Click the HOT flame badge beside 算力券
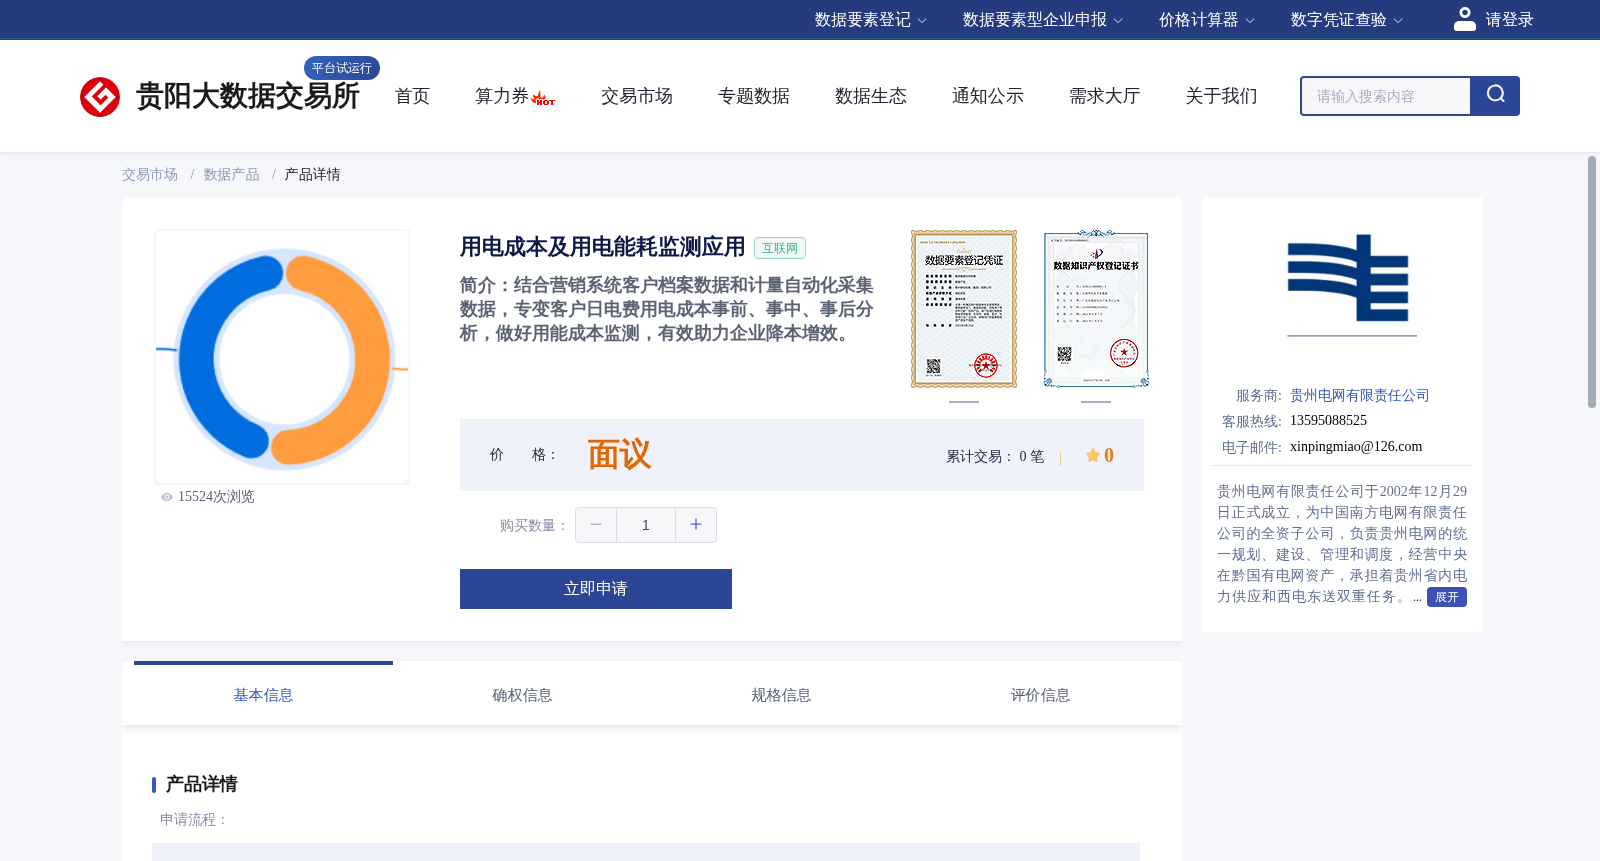The width and height of the screenshot is (1600, 861). point(543,99)
